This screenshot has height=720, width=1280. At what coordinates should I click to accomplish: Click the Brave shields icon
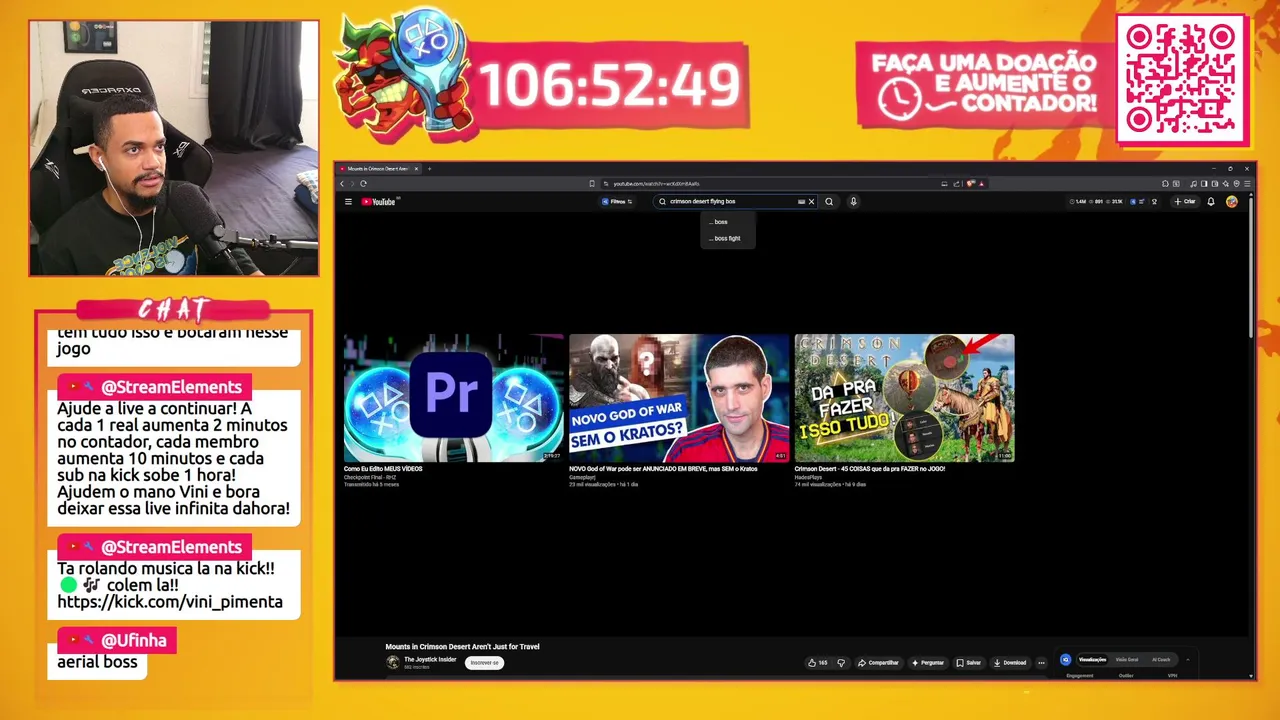click(970, 184)
